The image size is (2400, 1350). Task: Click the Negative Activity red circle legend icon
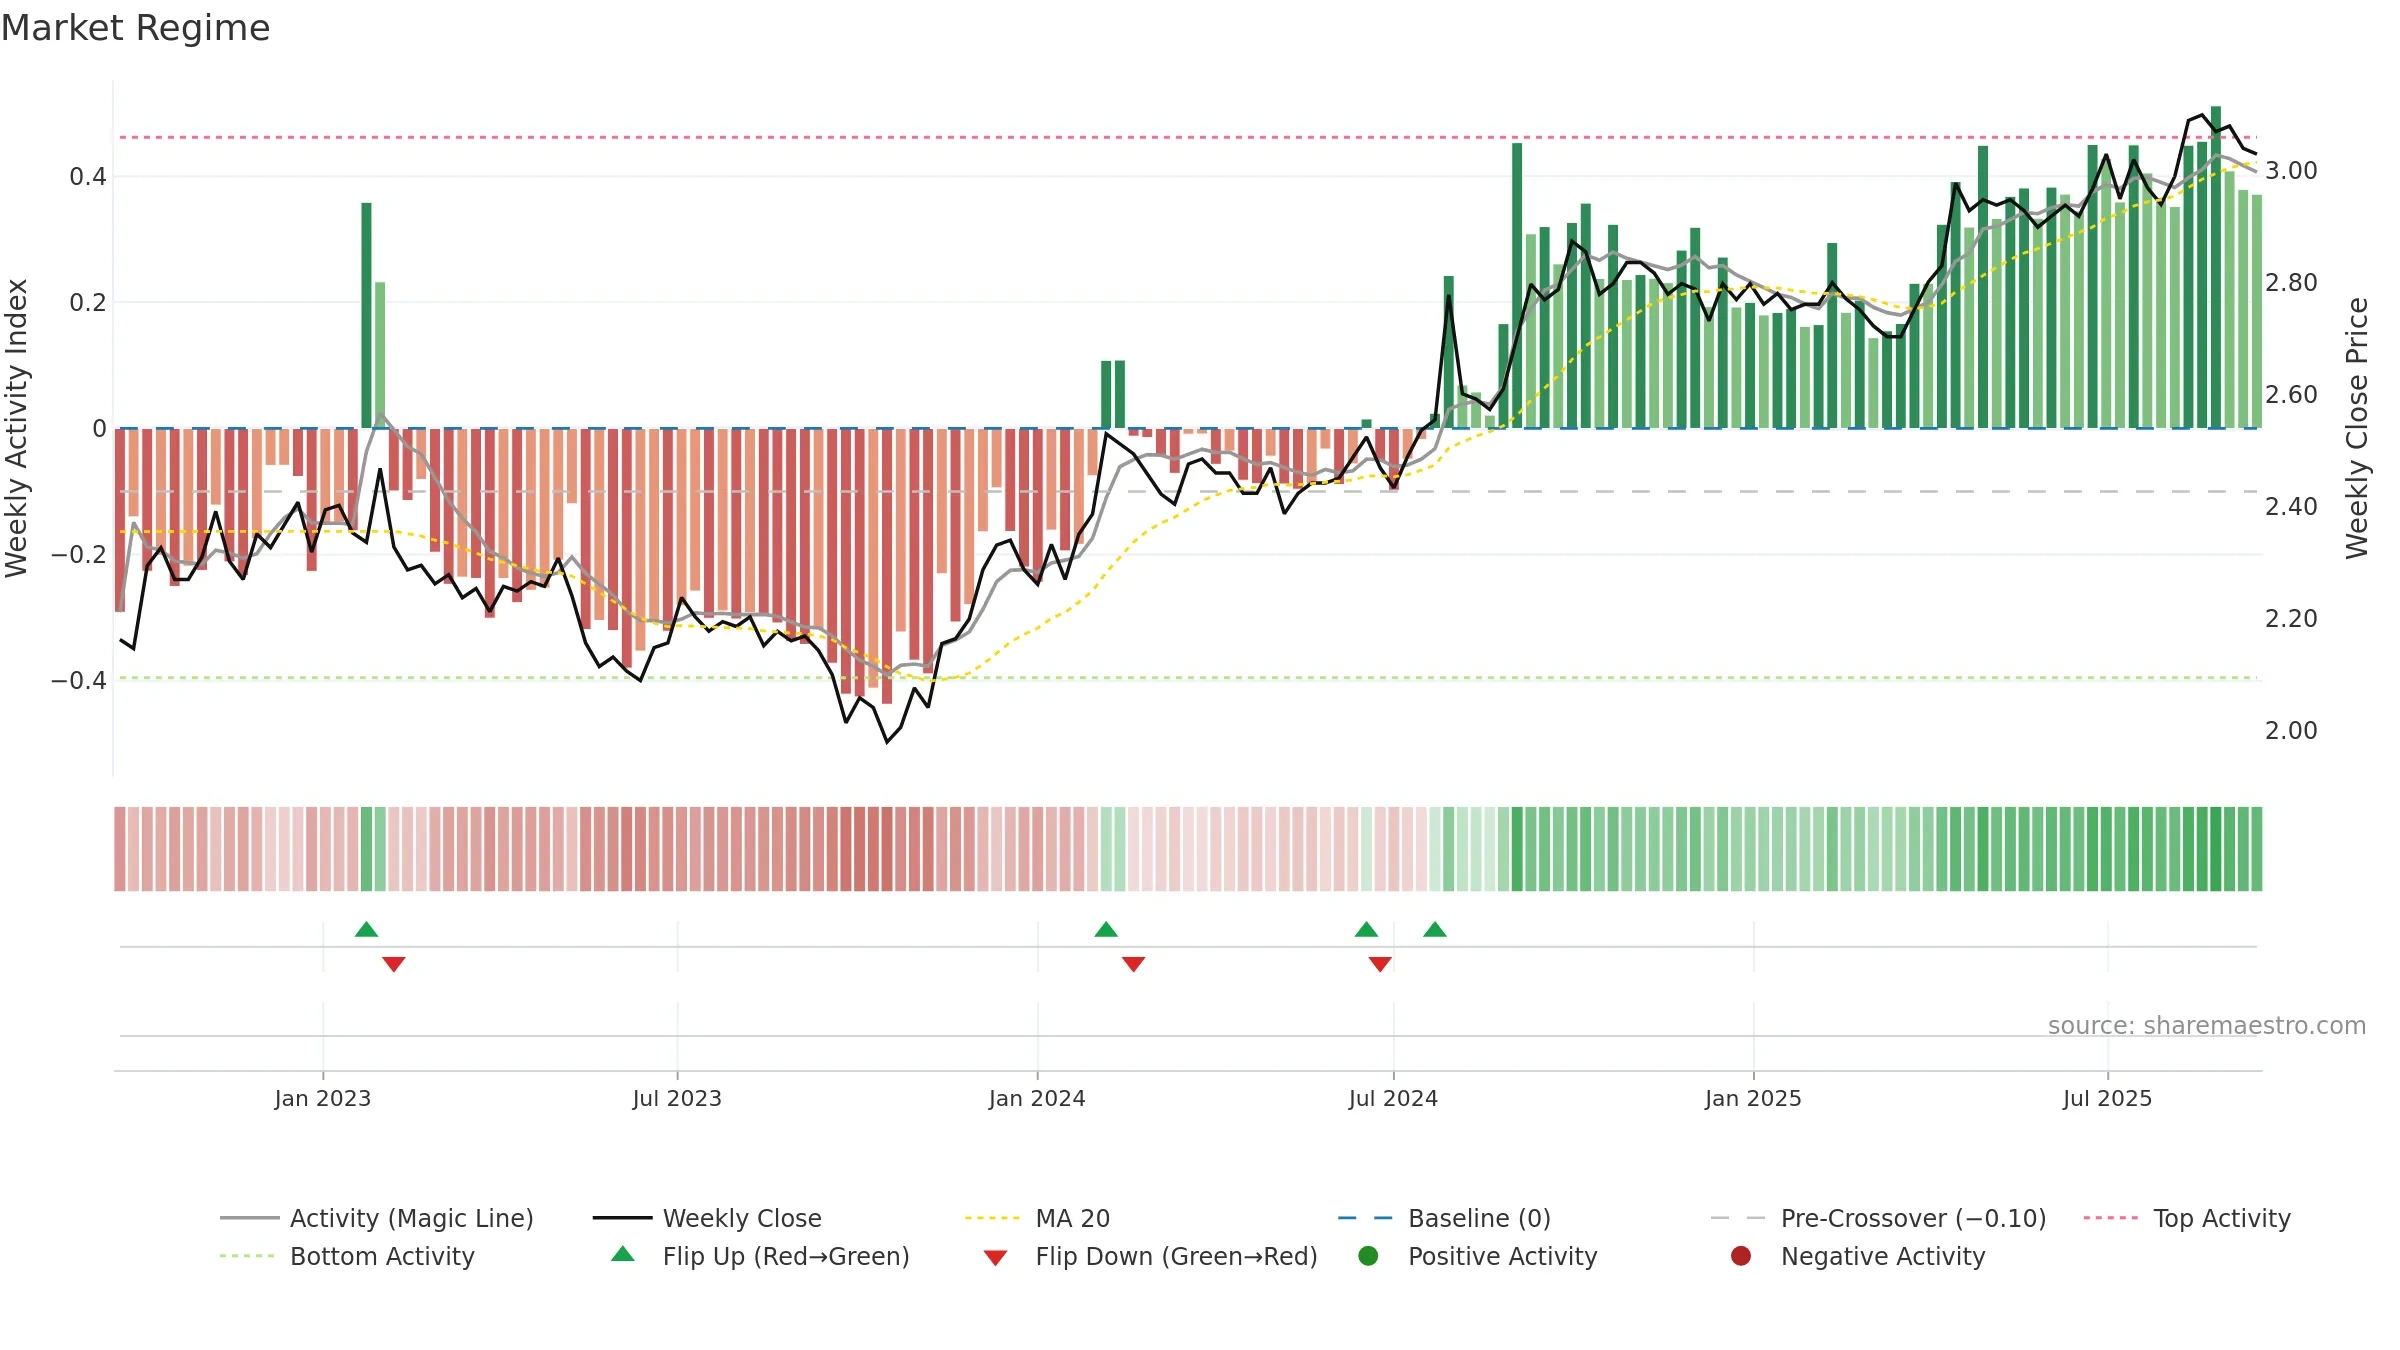coord(1741,1255)
